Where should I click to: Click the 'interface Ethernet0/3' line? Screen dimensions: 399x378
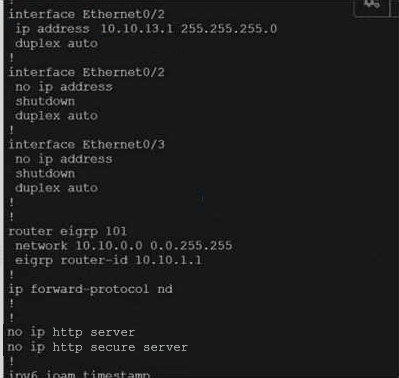click(86, 145)
